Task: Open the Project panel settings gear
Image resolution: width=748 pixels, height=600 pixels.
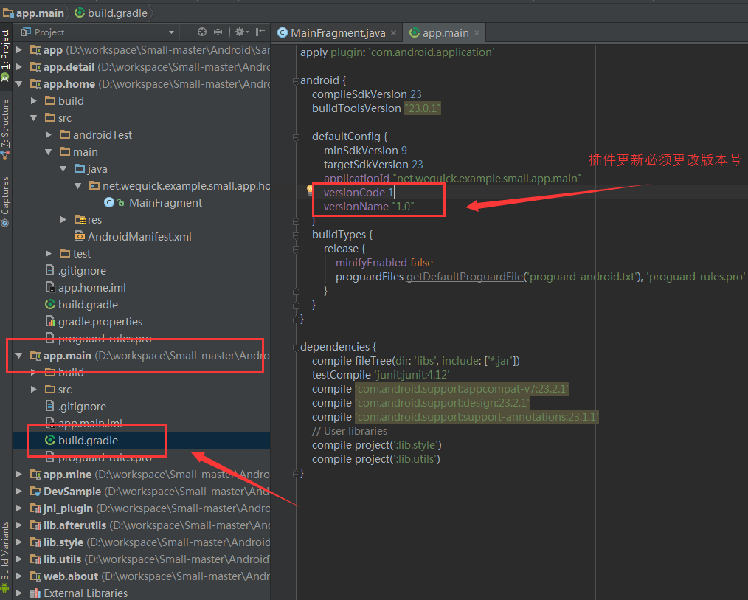Action: pyautogui.click(x=239, y=32)
